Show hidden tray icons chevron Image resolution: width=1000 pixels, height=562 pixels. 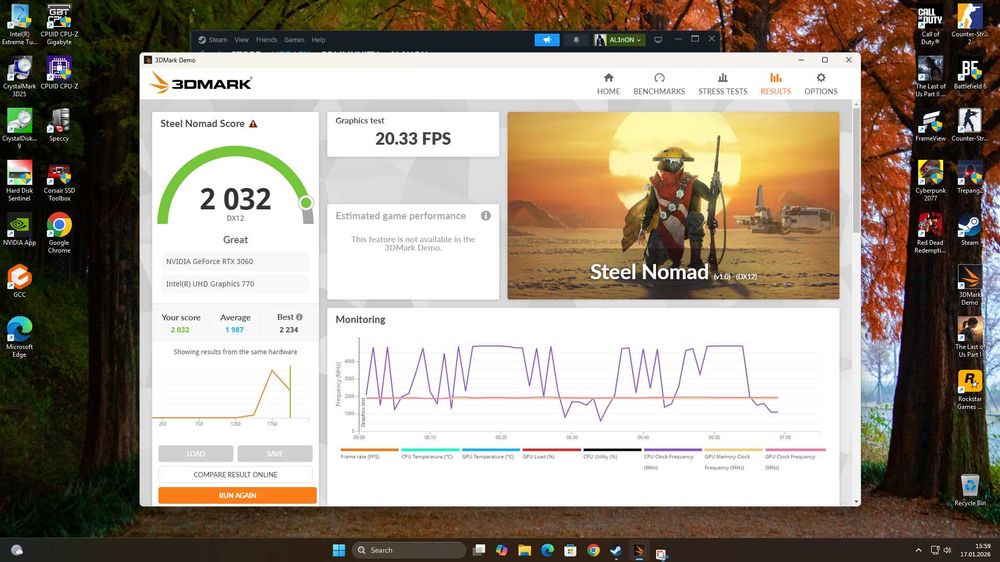tap(918, 550)
